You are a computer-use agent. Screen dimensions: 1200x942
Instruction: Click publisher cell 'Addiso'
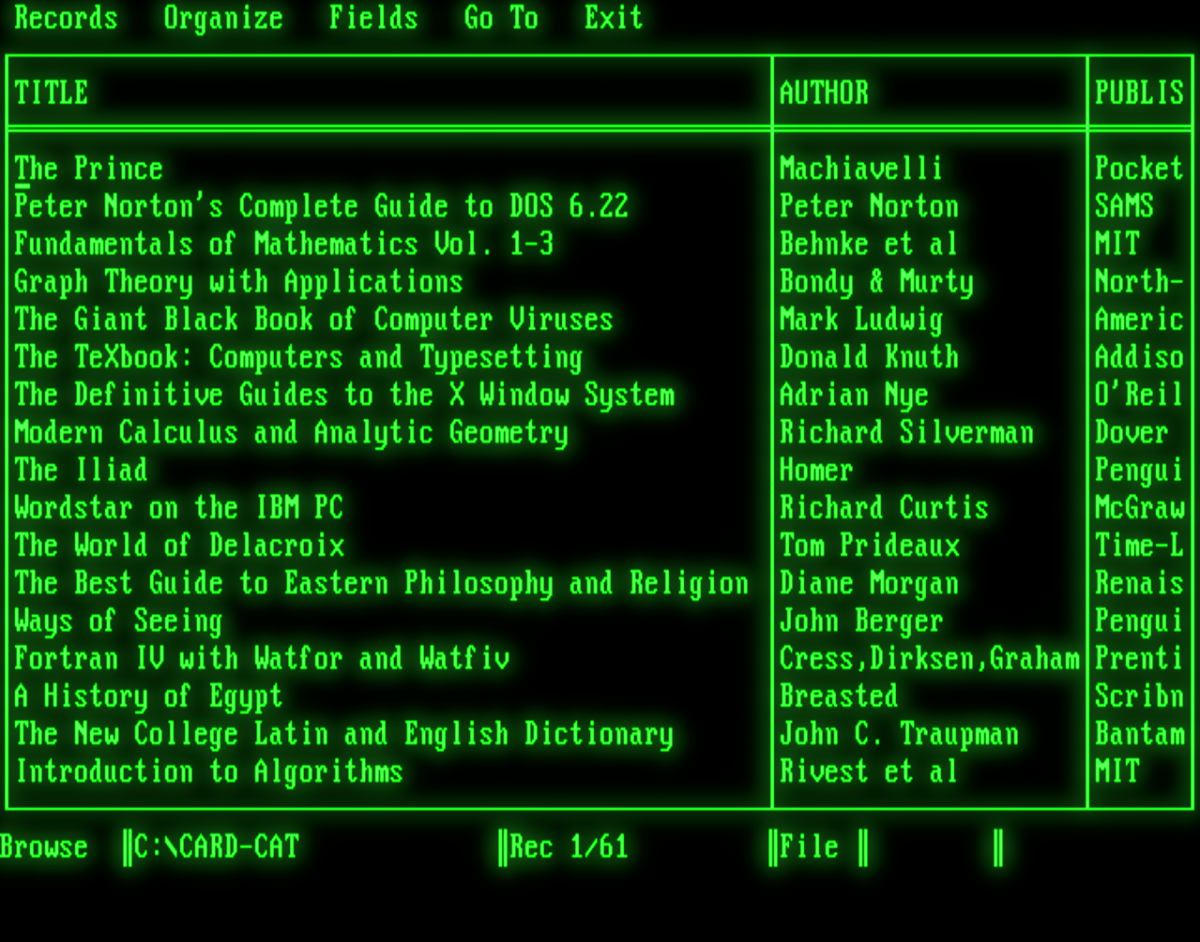(x=1139, y=357)
